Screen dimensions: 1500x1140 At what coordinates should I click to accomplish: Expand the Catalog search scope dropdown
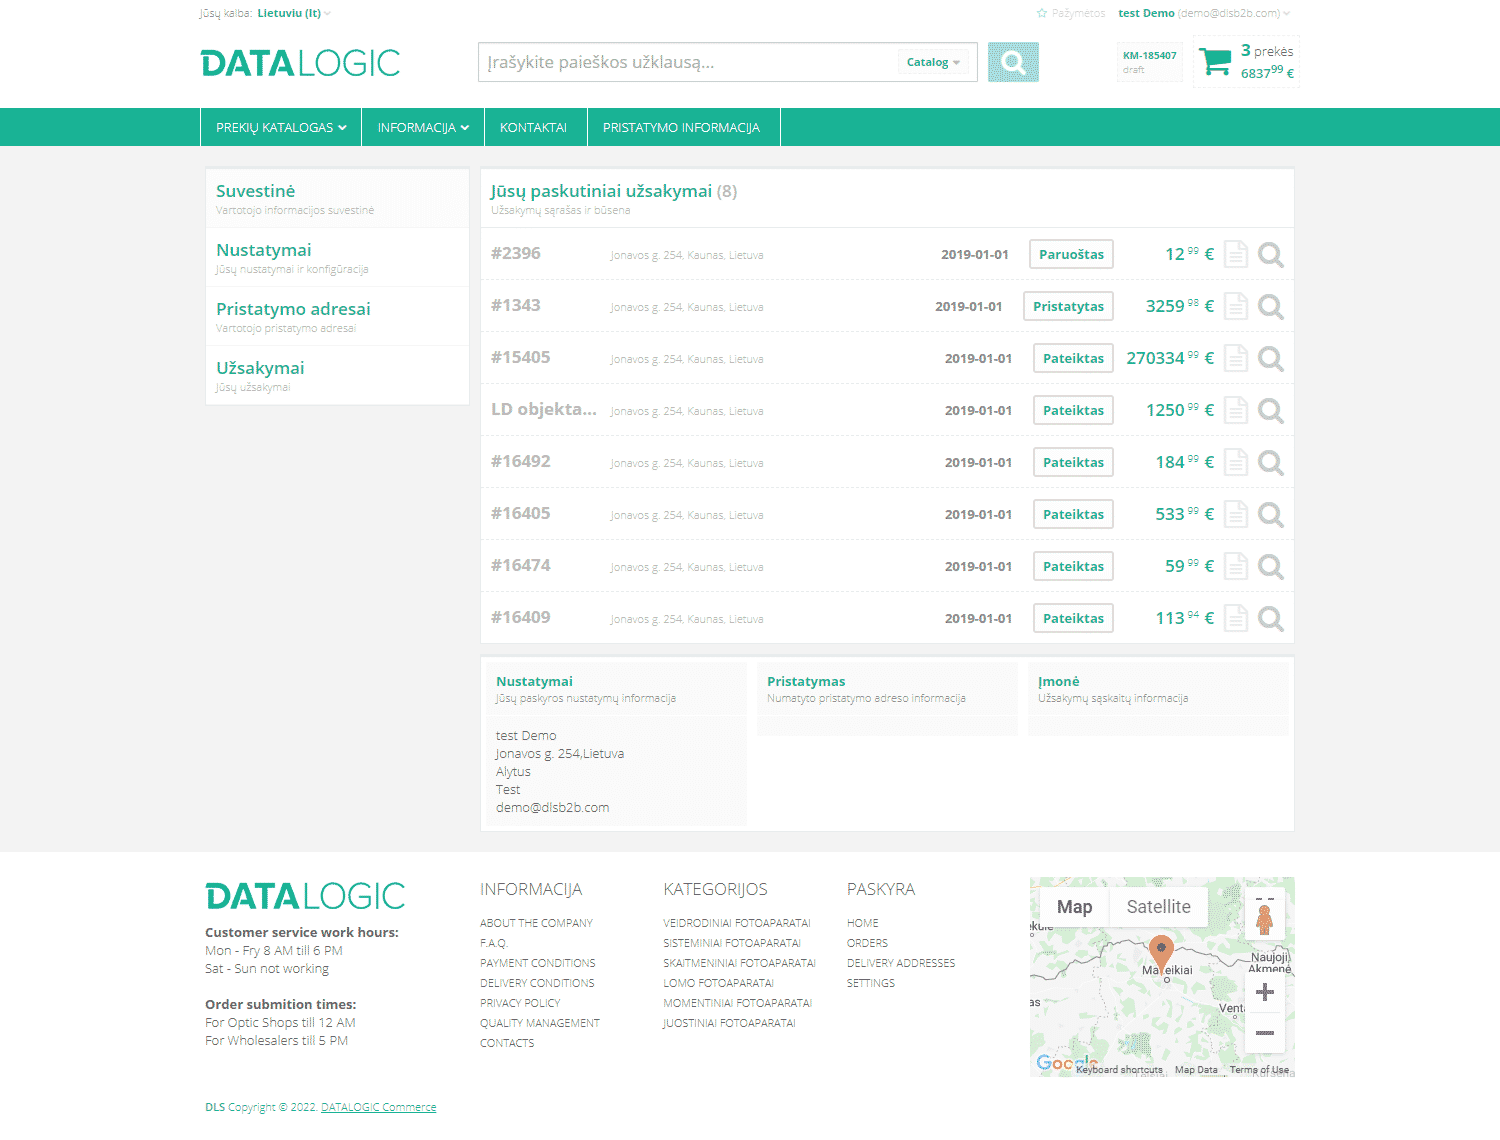[932, 62]
